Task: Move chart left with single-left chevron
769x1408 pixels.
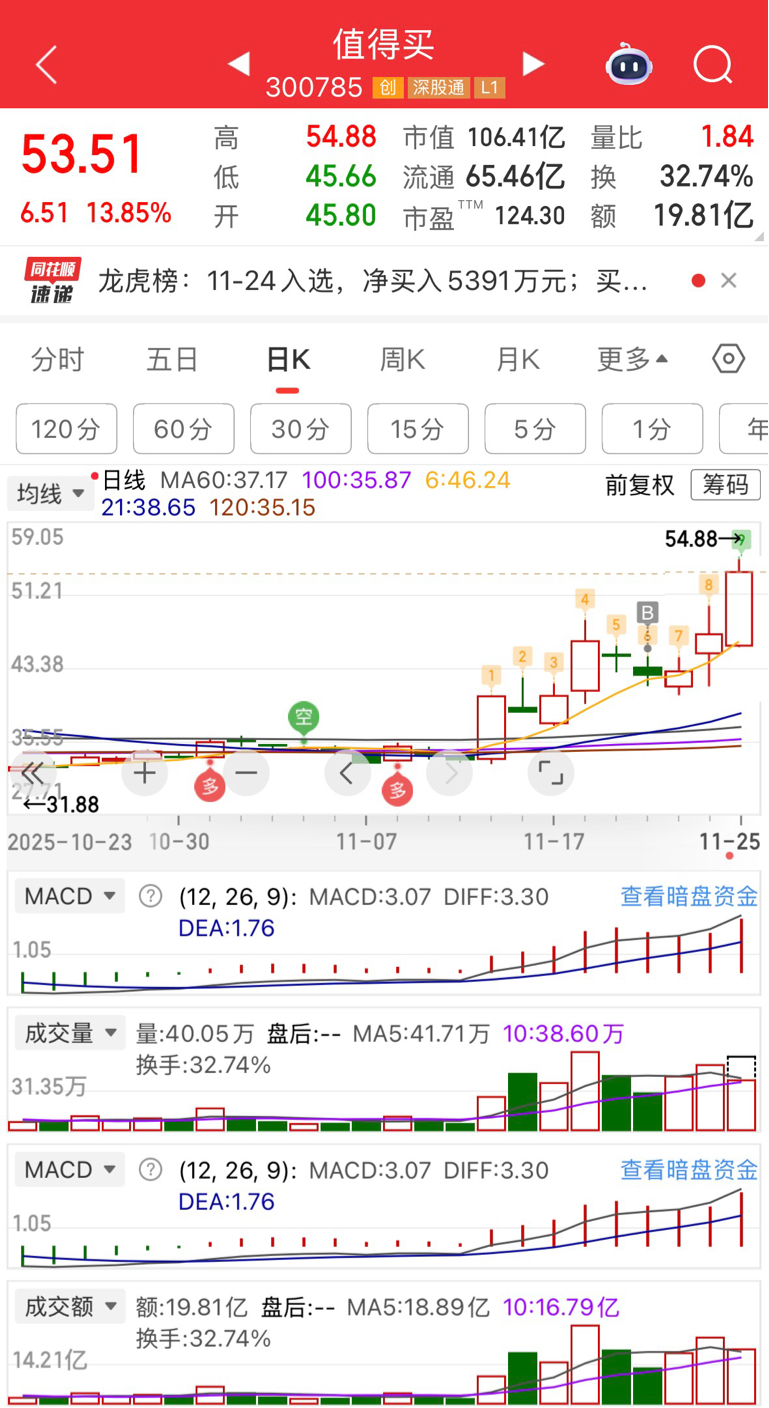Action: pyautogui.click(x=348, y=772)
